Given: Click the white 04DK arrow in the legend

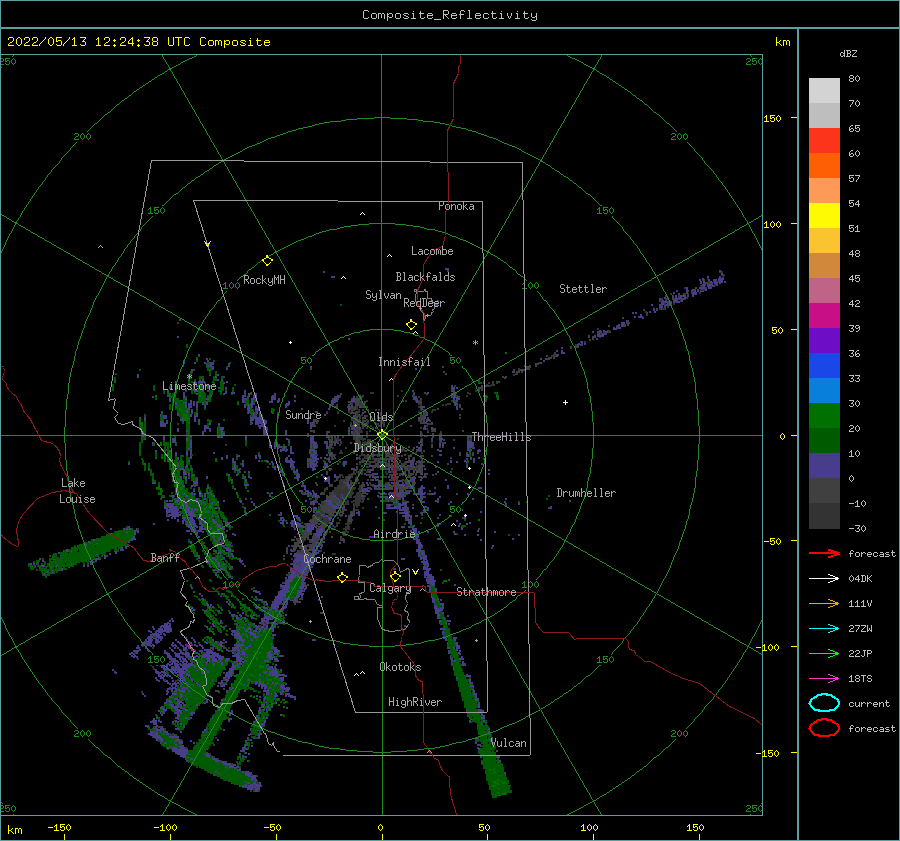Looking at the screenshot, I should tap(824, 578).
